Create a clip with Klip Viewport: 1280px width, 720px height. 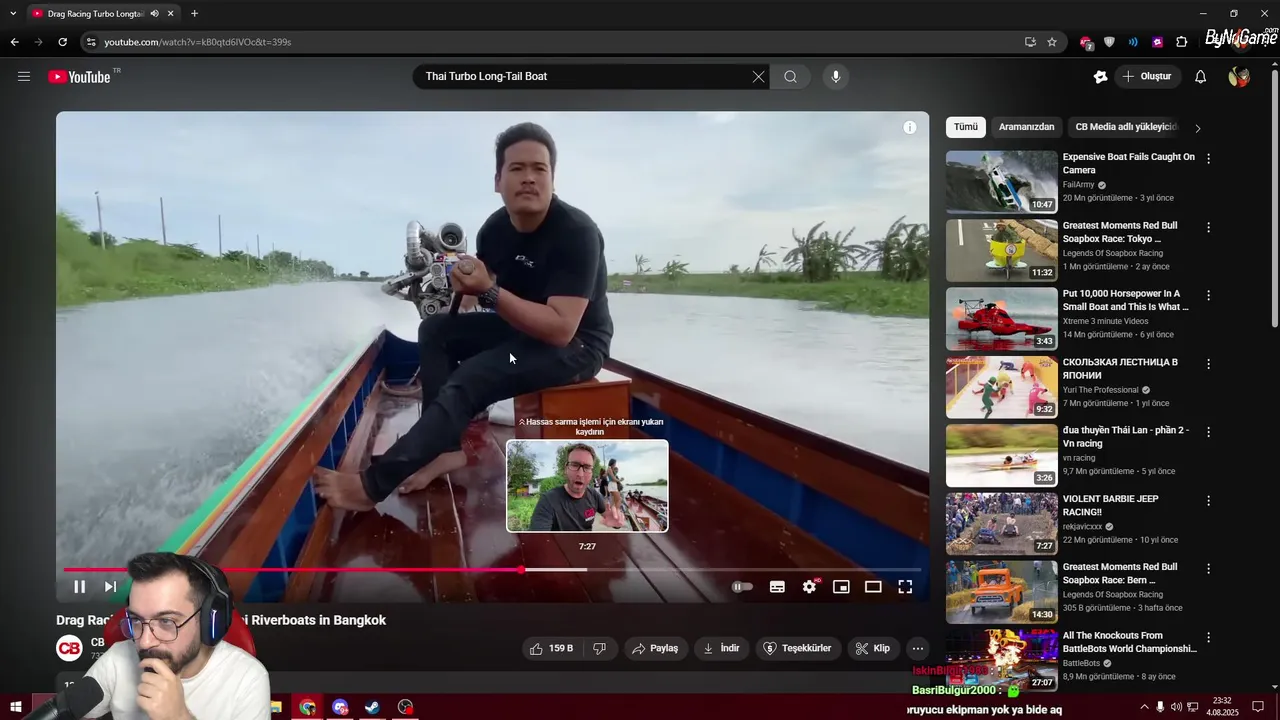coord(872,648)
